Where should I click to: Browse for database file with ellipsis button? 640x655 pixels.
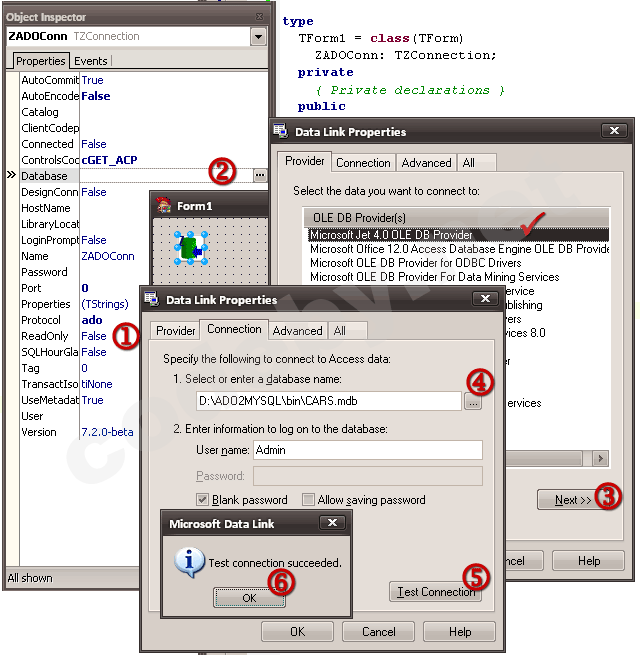point(473,403)
